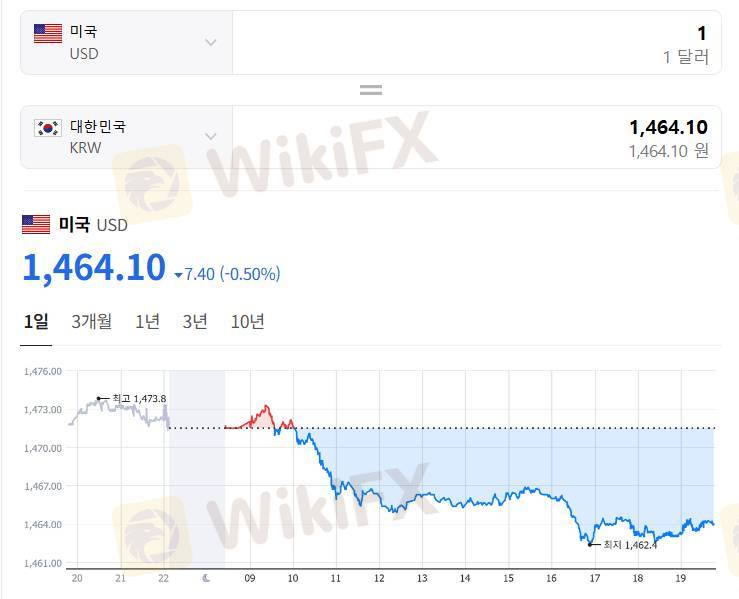Click the 최저 1,462.4 low marker
This screenshot has width=739, height=599.
(623, 545)
